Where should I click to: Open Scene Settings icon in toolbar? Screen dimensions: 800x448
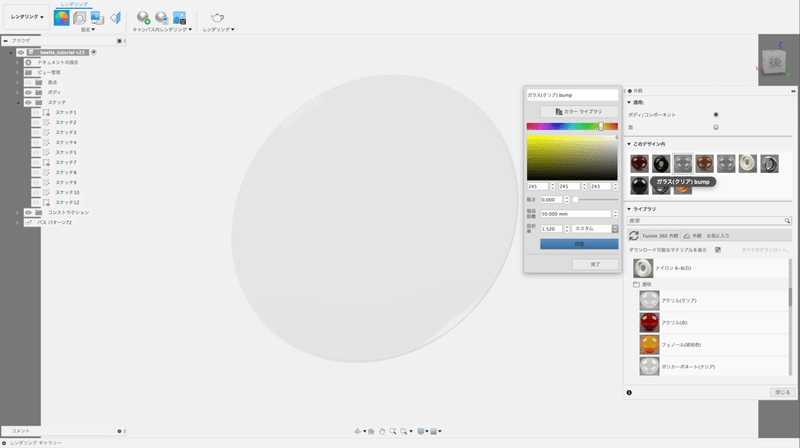tap(79, 18)
